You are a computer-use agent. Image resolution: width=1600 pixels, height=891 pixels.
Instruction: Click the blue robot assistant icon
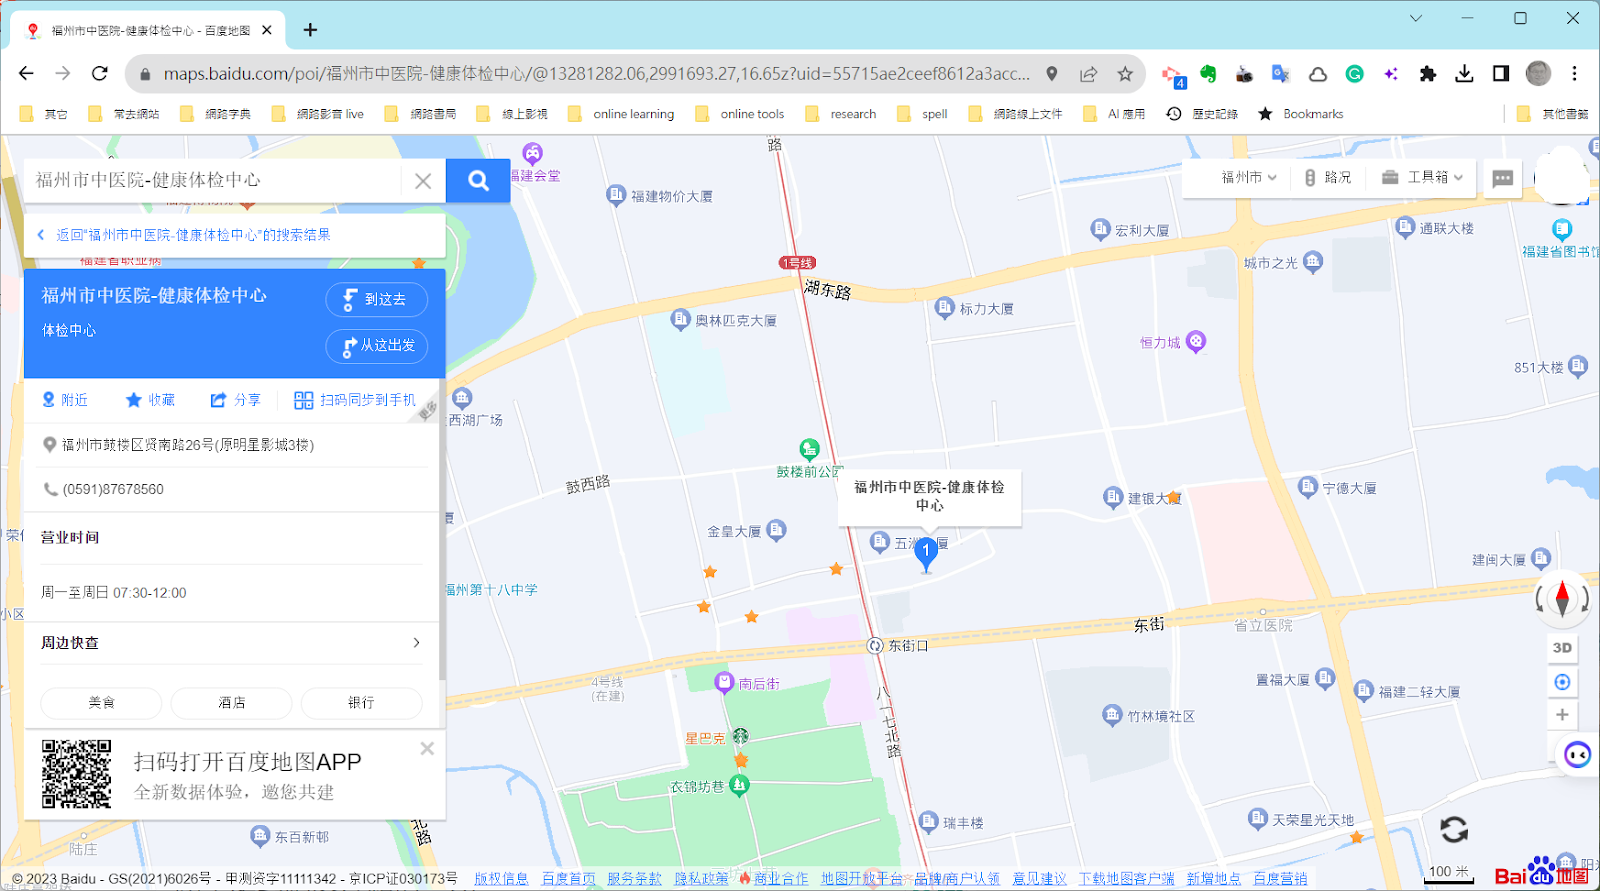[x=1578, y=754]
